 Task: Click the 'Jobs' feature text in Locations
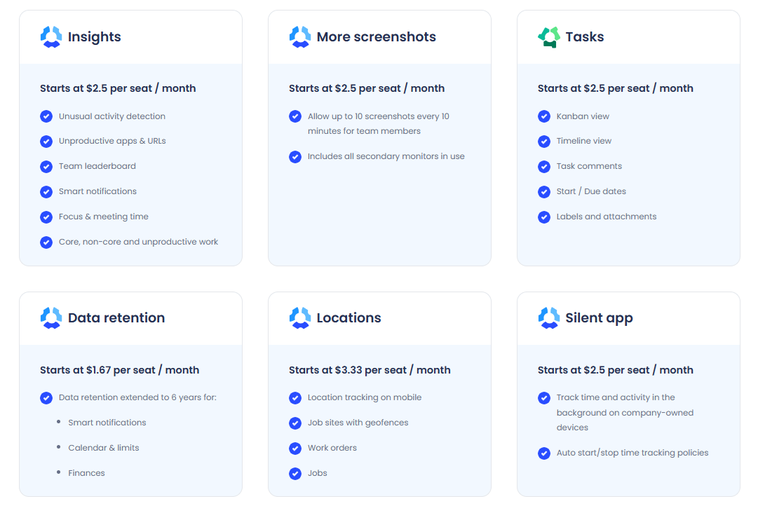(x=317, y=473)
